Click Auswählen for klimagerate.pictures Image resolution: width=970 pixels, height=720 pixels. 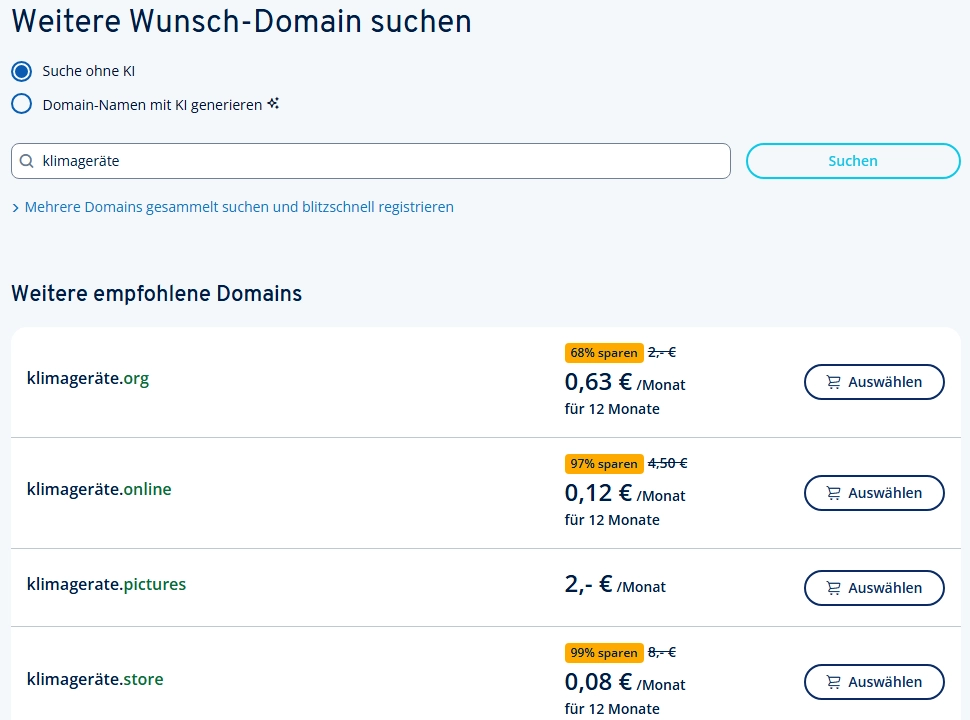coord(874,588)
